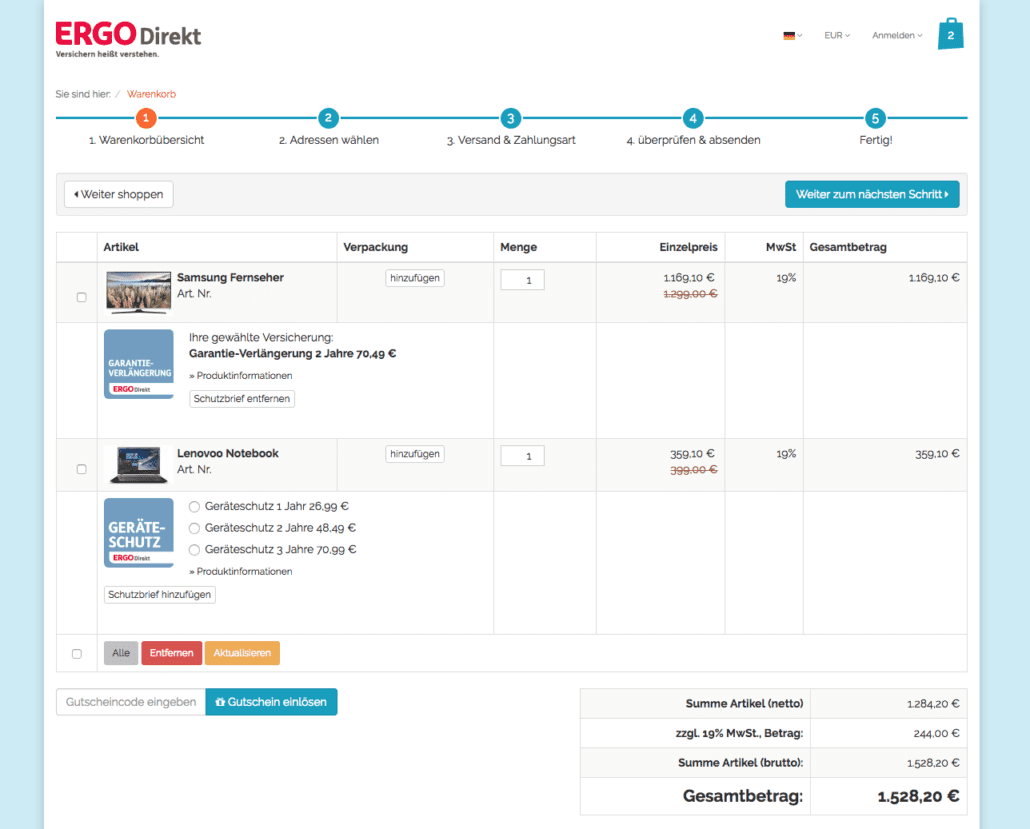1030x829 pixels.
Task: Click step 2 circle Adressen wählen
Action: pyautogui.click(x=328, y=118)
